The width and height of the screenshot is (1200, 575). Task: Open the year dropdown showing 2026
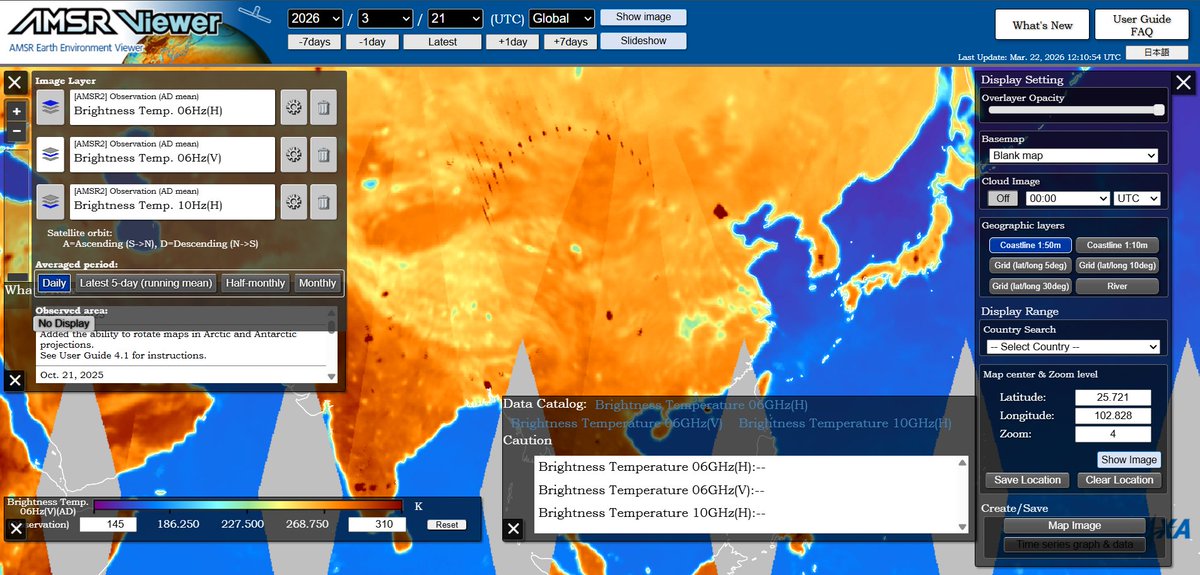[317, 18]
